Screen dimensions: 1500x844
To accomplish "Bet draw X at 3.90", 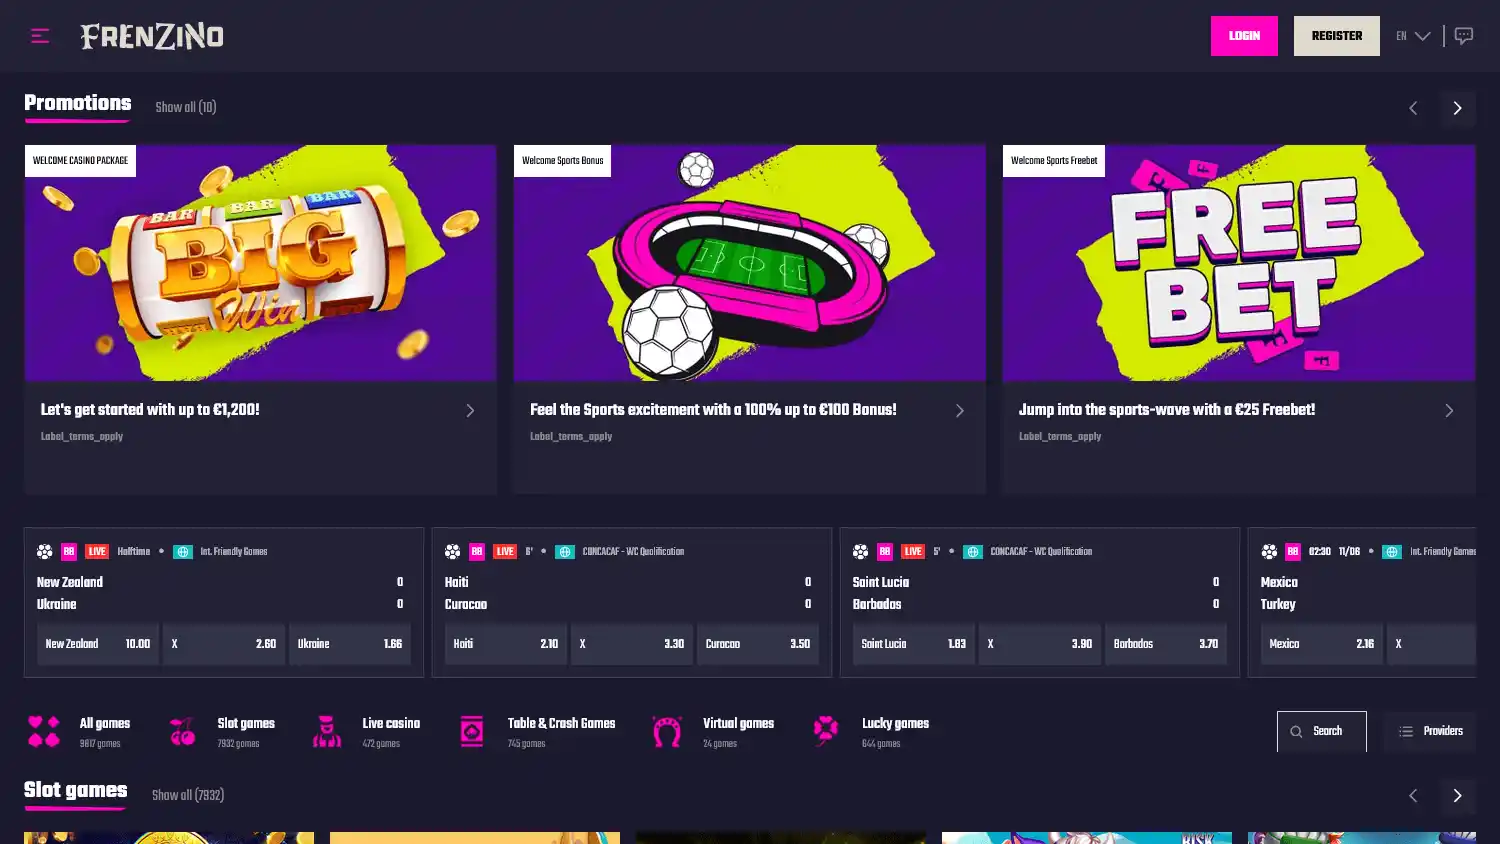I will pyautogui.click(x=1040, y=644).
